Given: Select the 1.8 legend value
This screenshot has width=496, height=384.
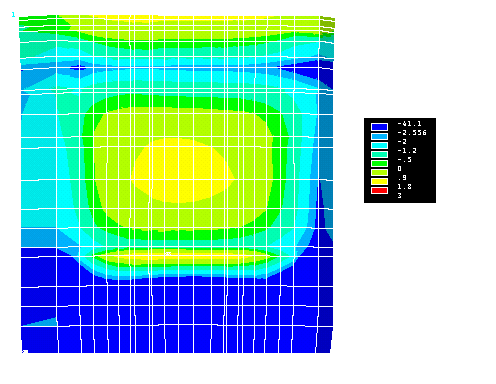Looking at the screenshot, I should click(x=404, y=187).
